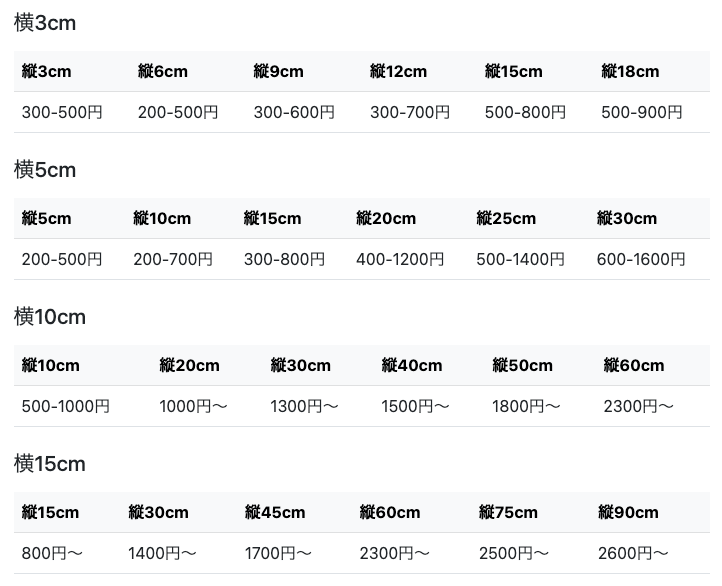722x586 pixels.
Task: Click the 600-1600円 price cell
Action: [641, 259]
